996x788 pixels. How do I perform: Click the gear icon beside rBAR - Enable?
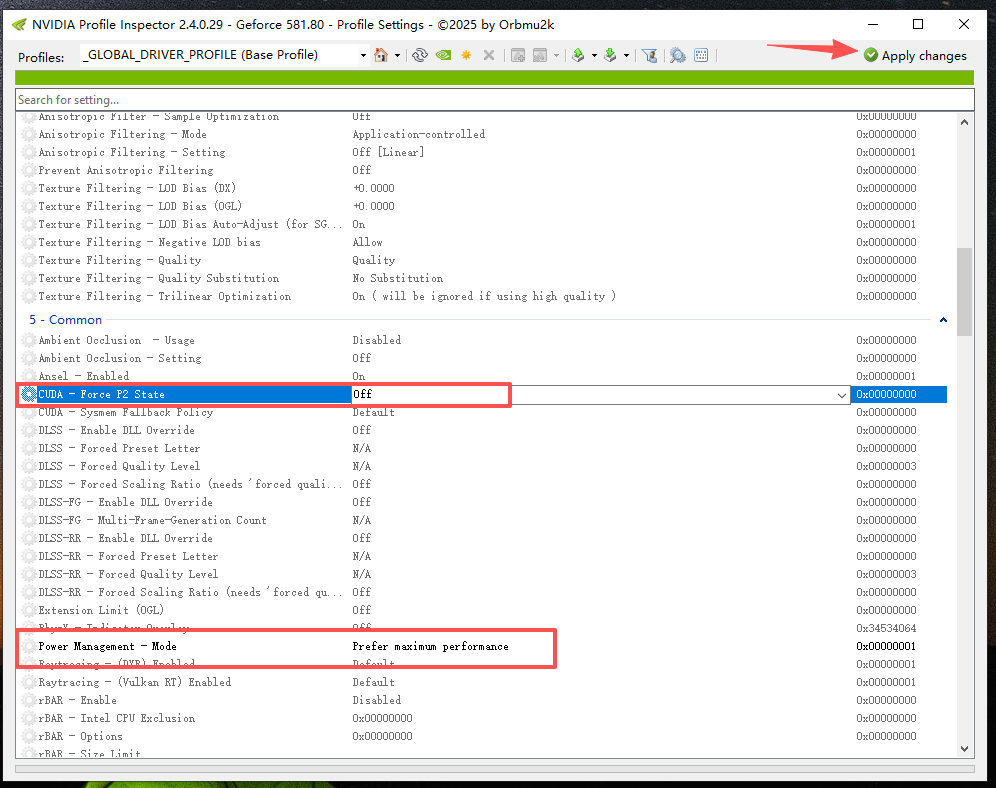click(x=29, y=700)
